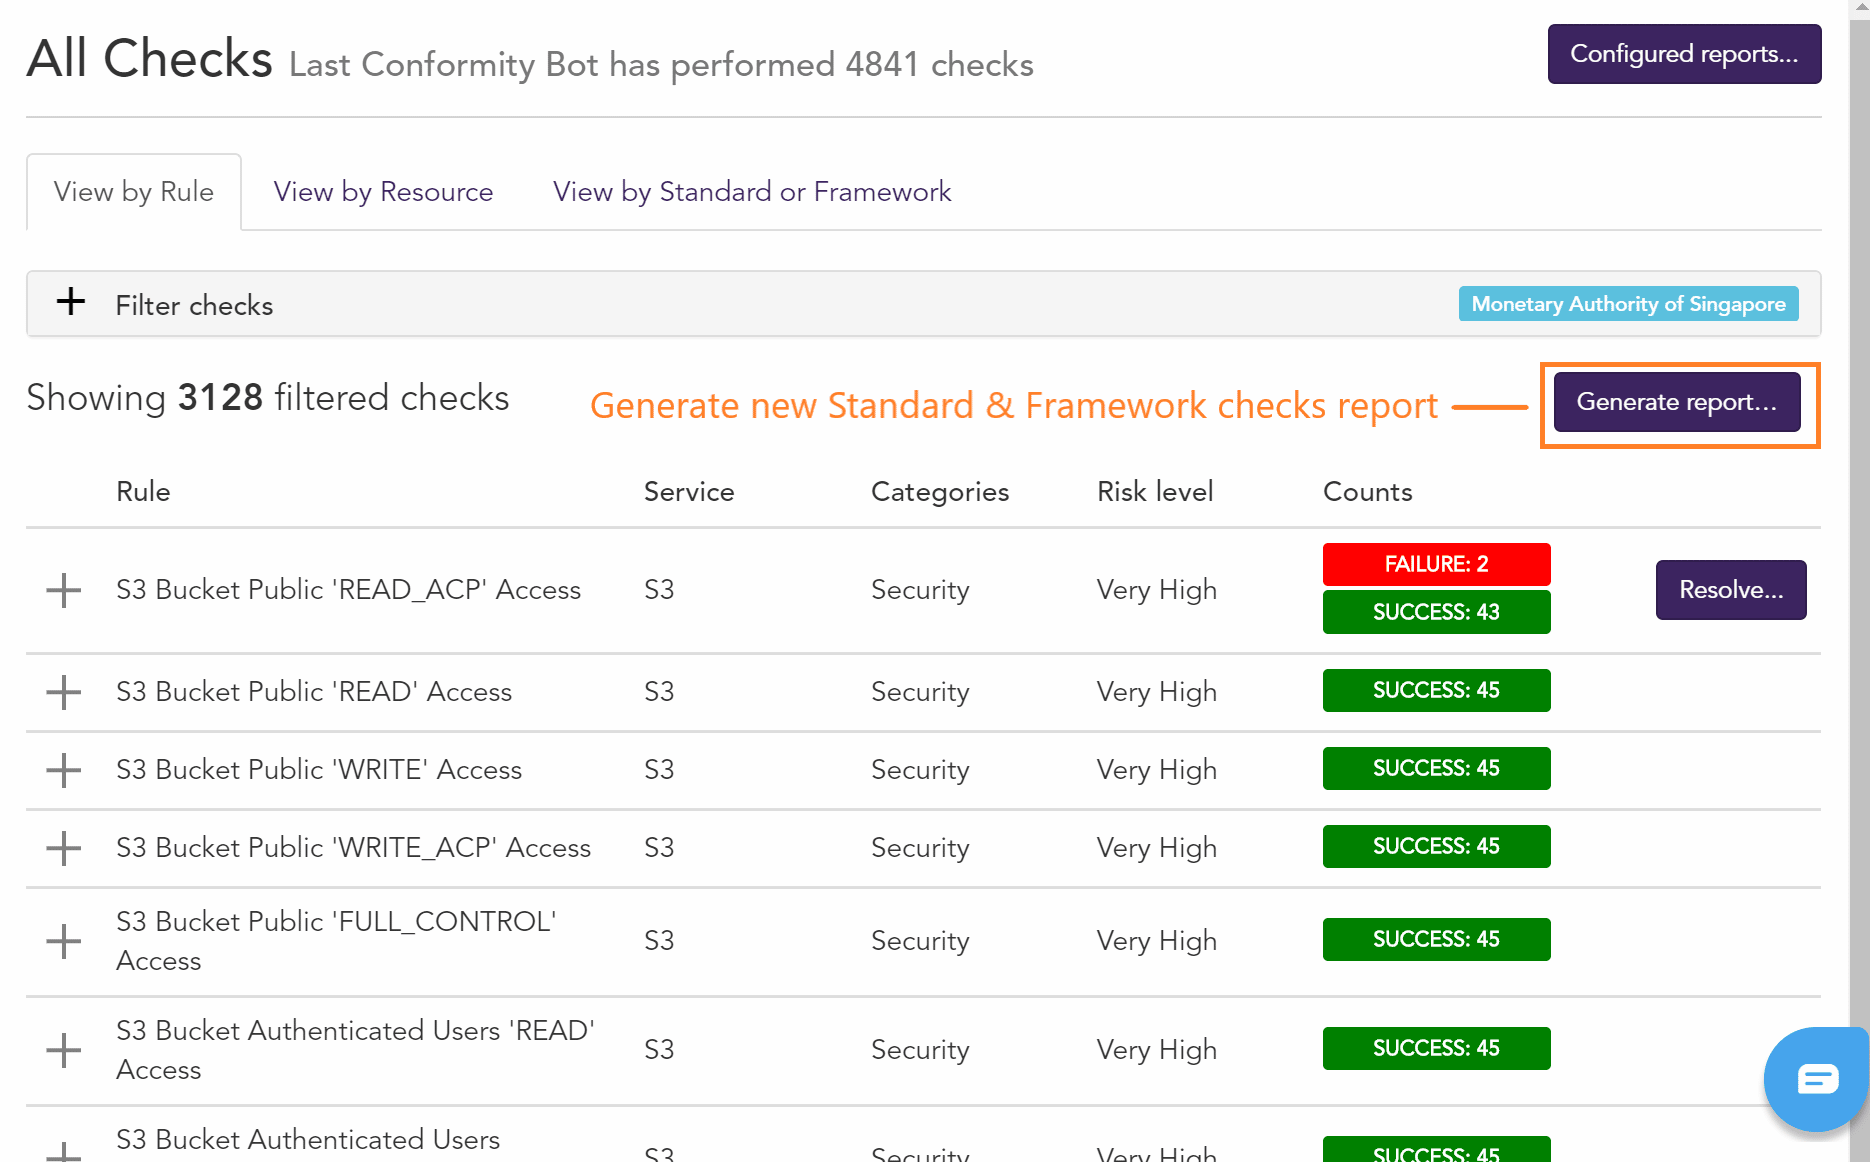1870x1162 pixels.
Task: Click SUCCESS: 45 badge for Authenticated Users 'READ'
Action: click(1436, 1048)
